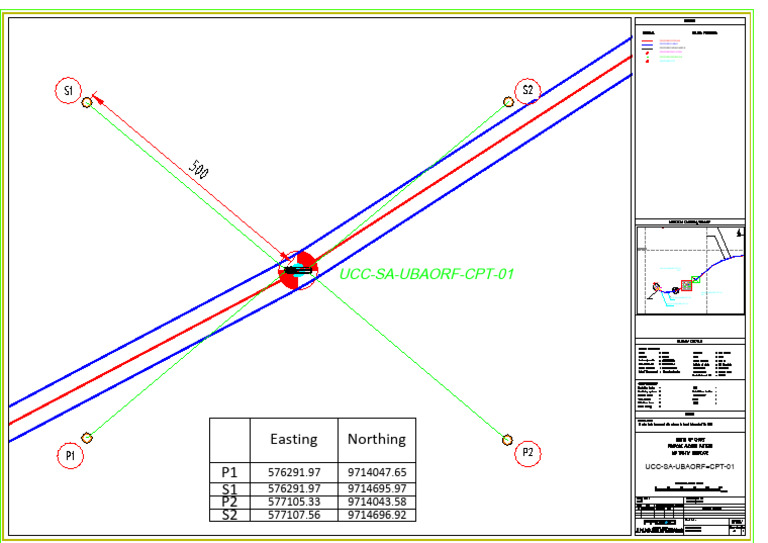Click easting value 576291.97 in S1 row

pyautogui.click(x=294, y=489)
